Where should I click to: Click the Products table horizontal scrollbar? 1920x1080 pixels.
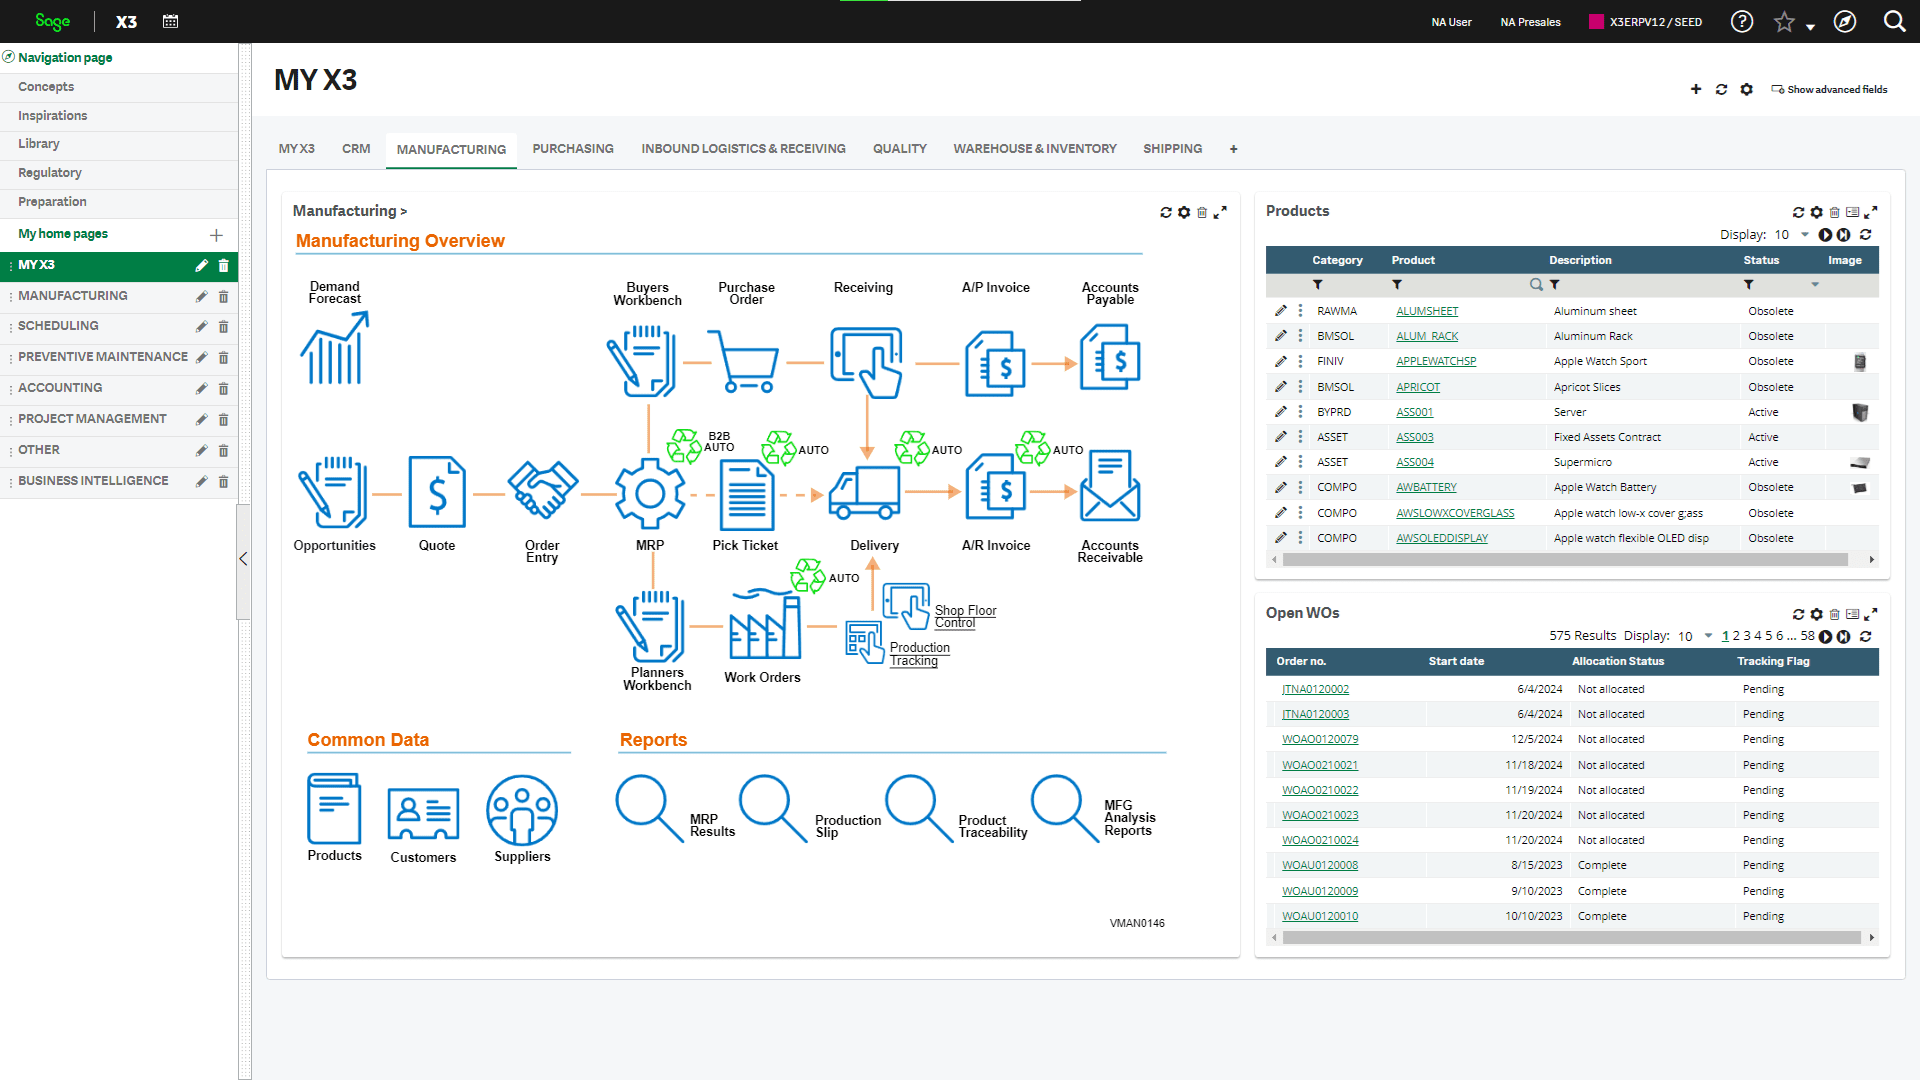pyautogui.click(x=1564, y=560)
